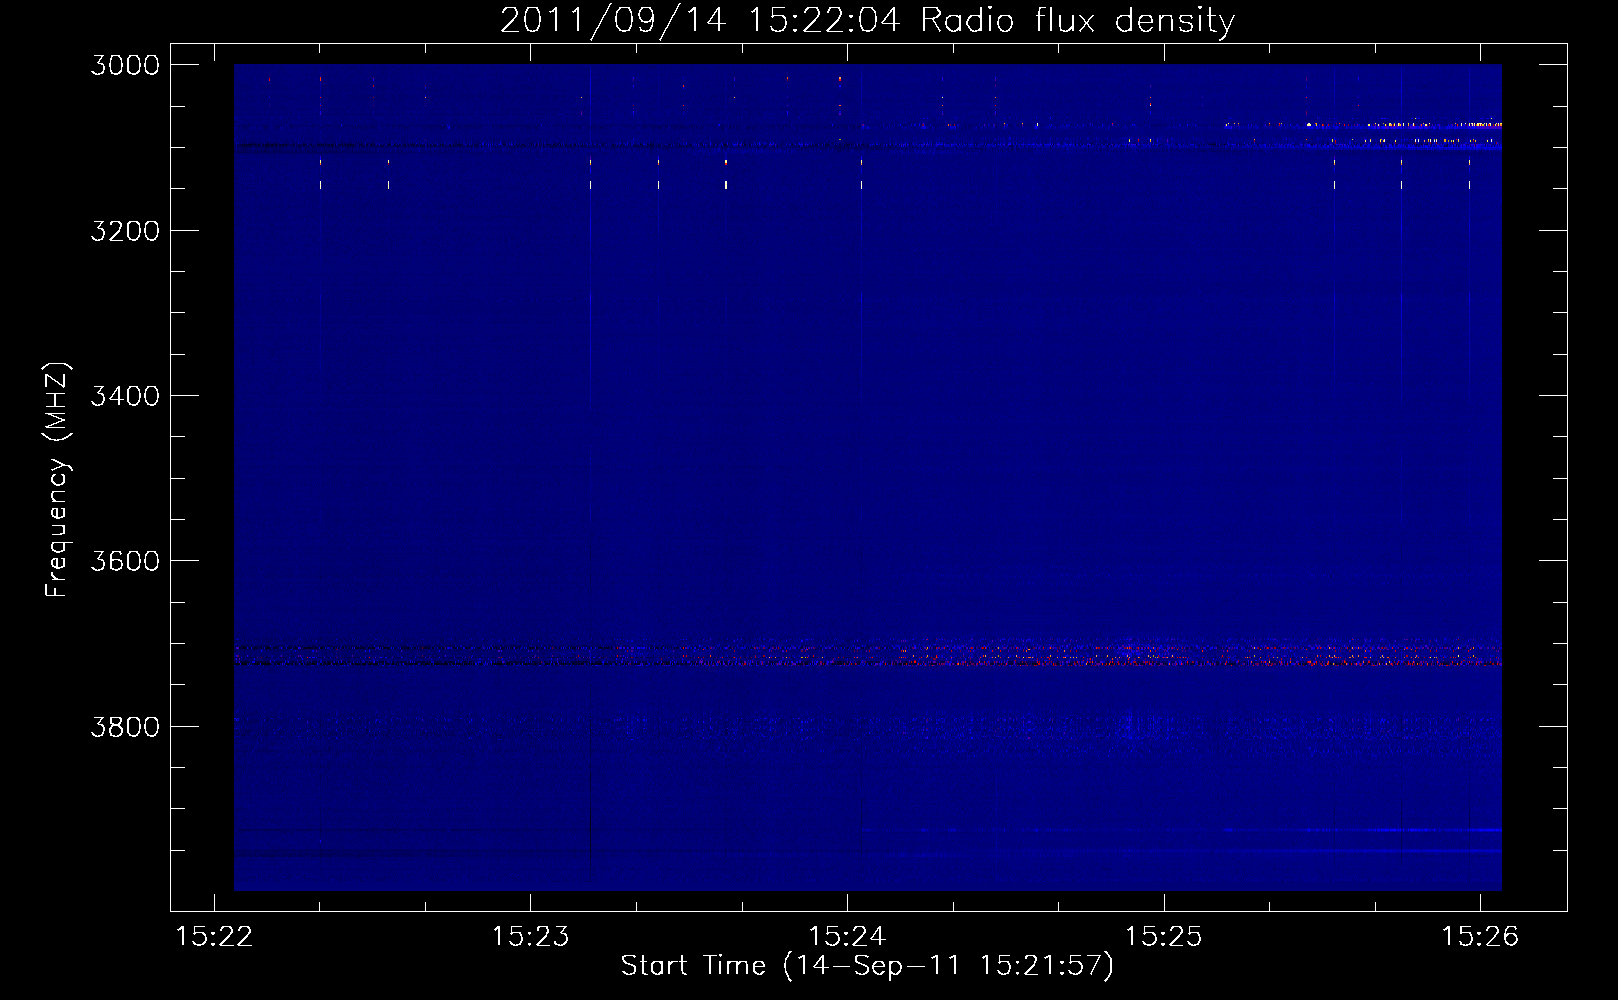The width and height of the screenshot is (1618, 1000).
Task: Click the 15:22 time tick label
Action: (x=214, y=937)
